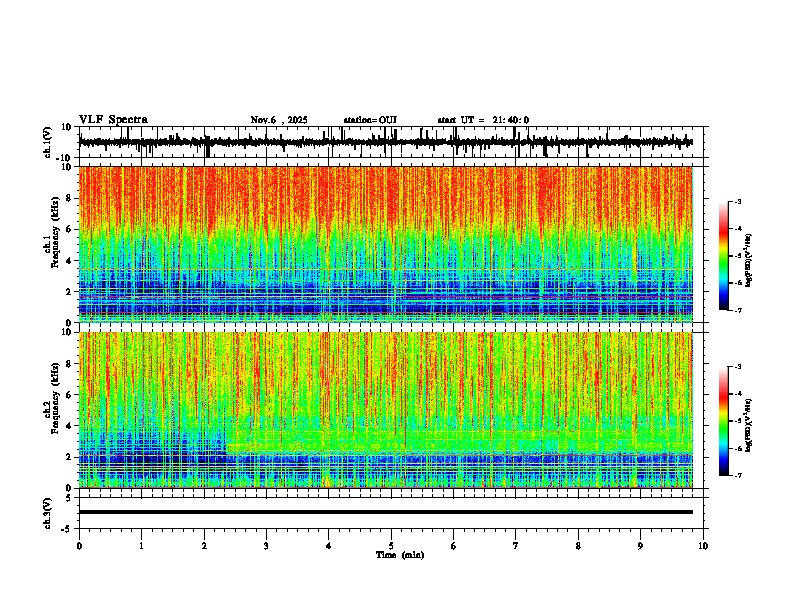The image size is (792, 612).
Task: Click the "start UT = 21:40: 0" text
Action: point(483,120)
